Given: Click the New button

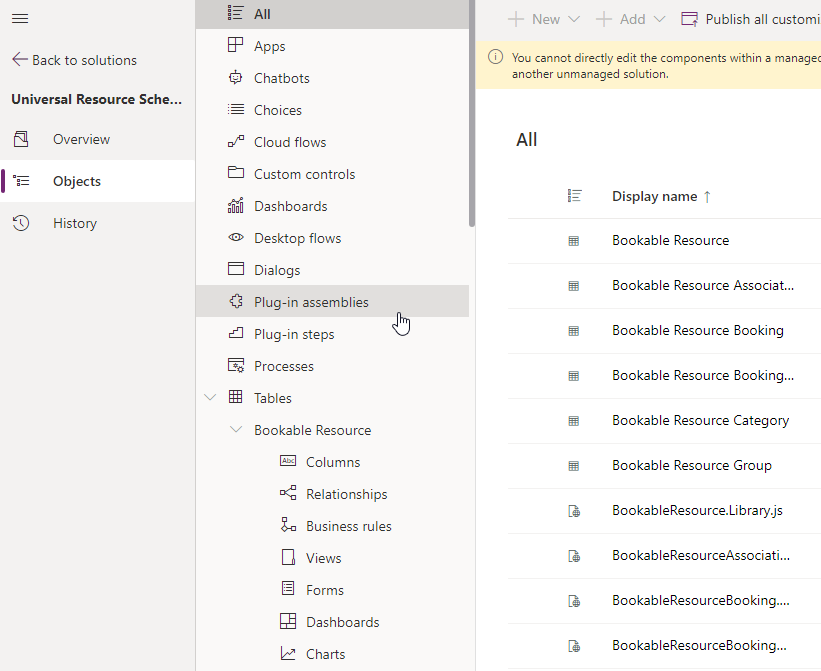Looking at the screenshot, I should click(544, 19).
